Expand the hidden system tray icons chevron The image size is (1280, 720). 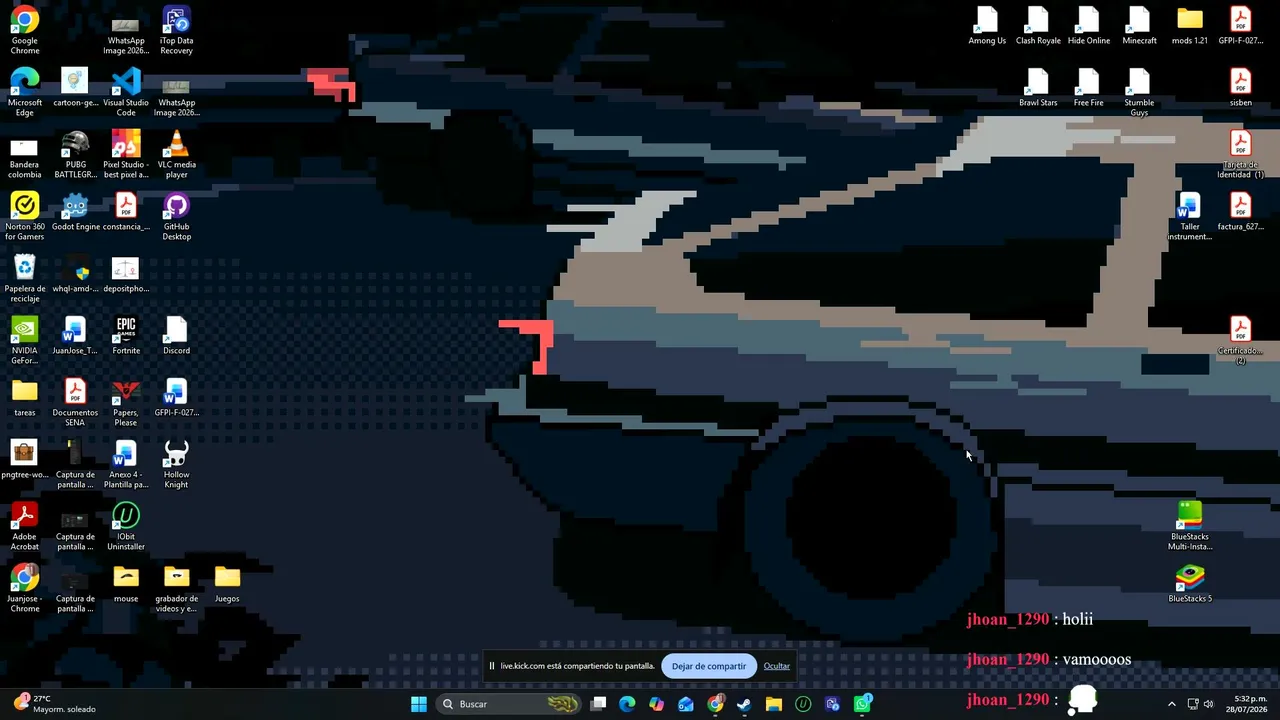[x=1172, y=704]
